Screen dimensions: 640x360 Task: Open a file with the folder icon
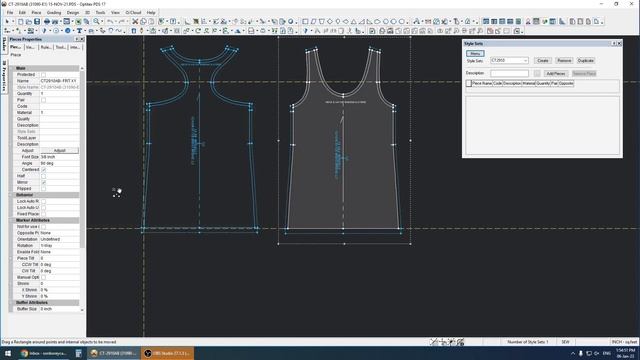pyautogui.click(x=29, y=21)
